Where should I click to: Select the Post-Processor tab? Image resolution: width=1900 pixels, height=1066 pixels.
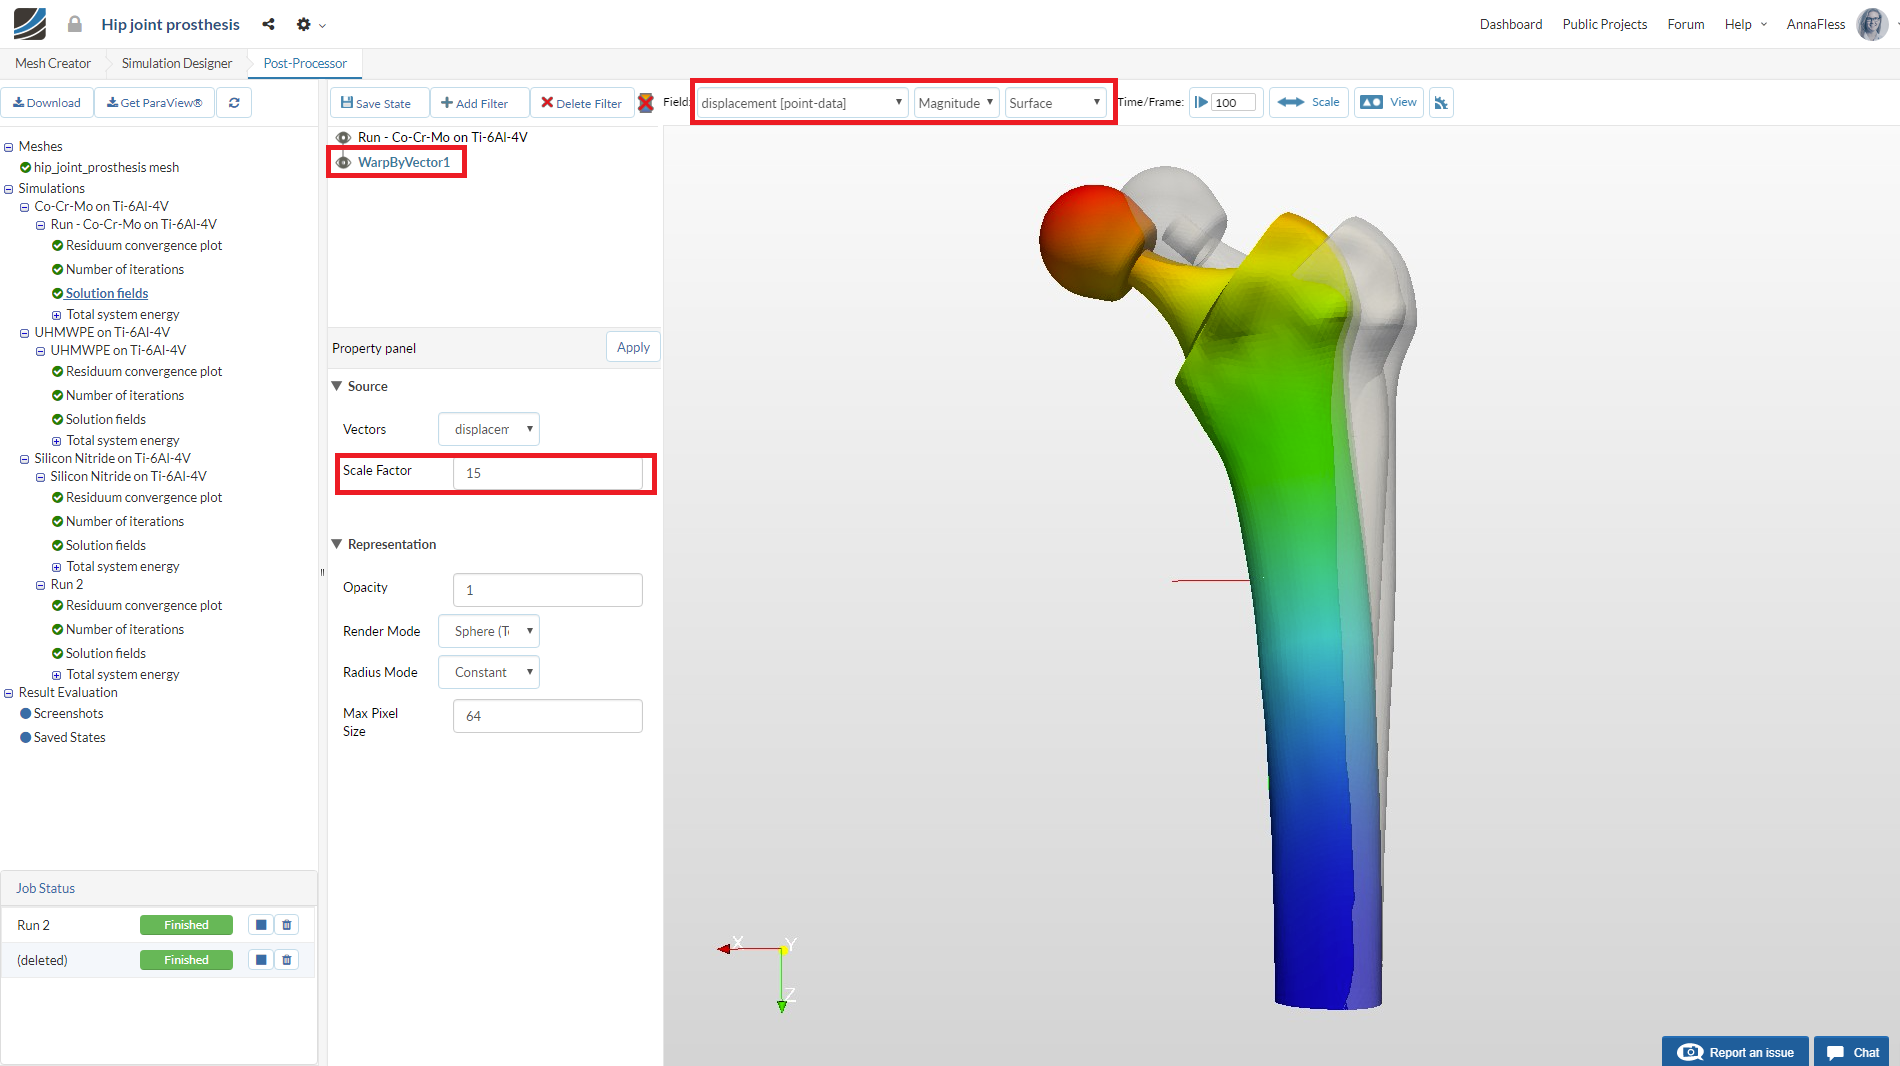tap(305, 63)
